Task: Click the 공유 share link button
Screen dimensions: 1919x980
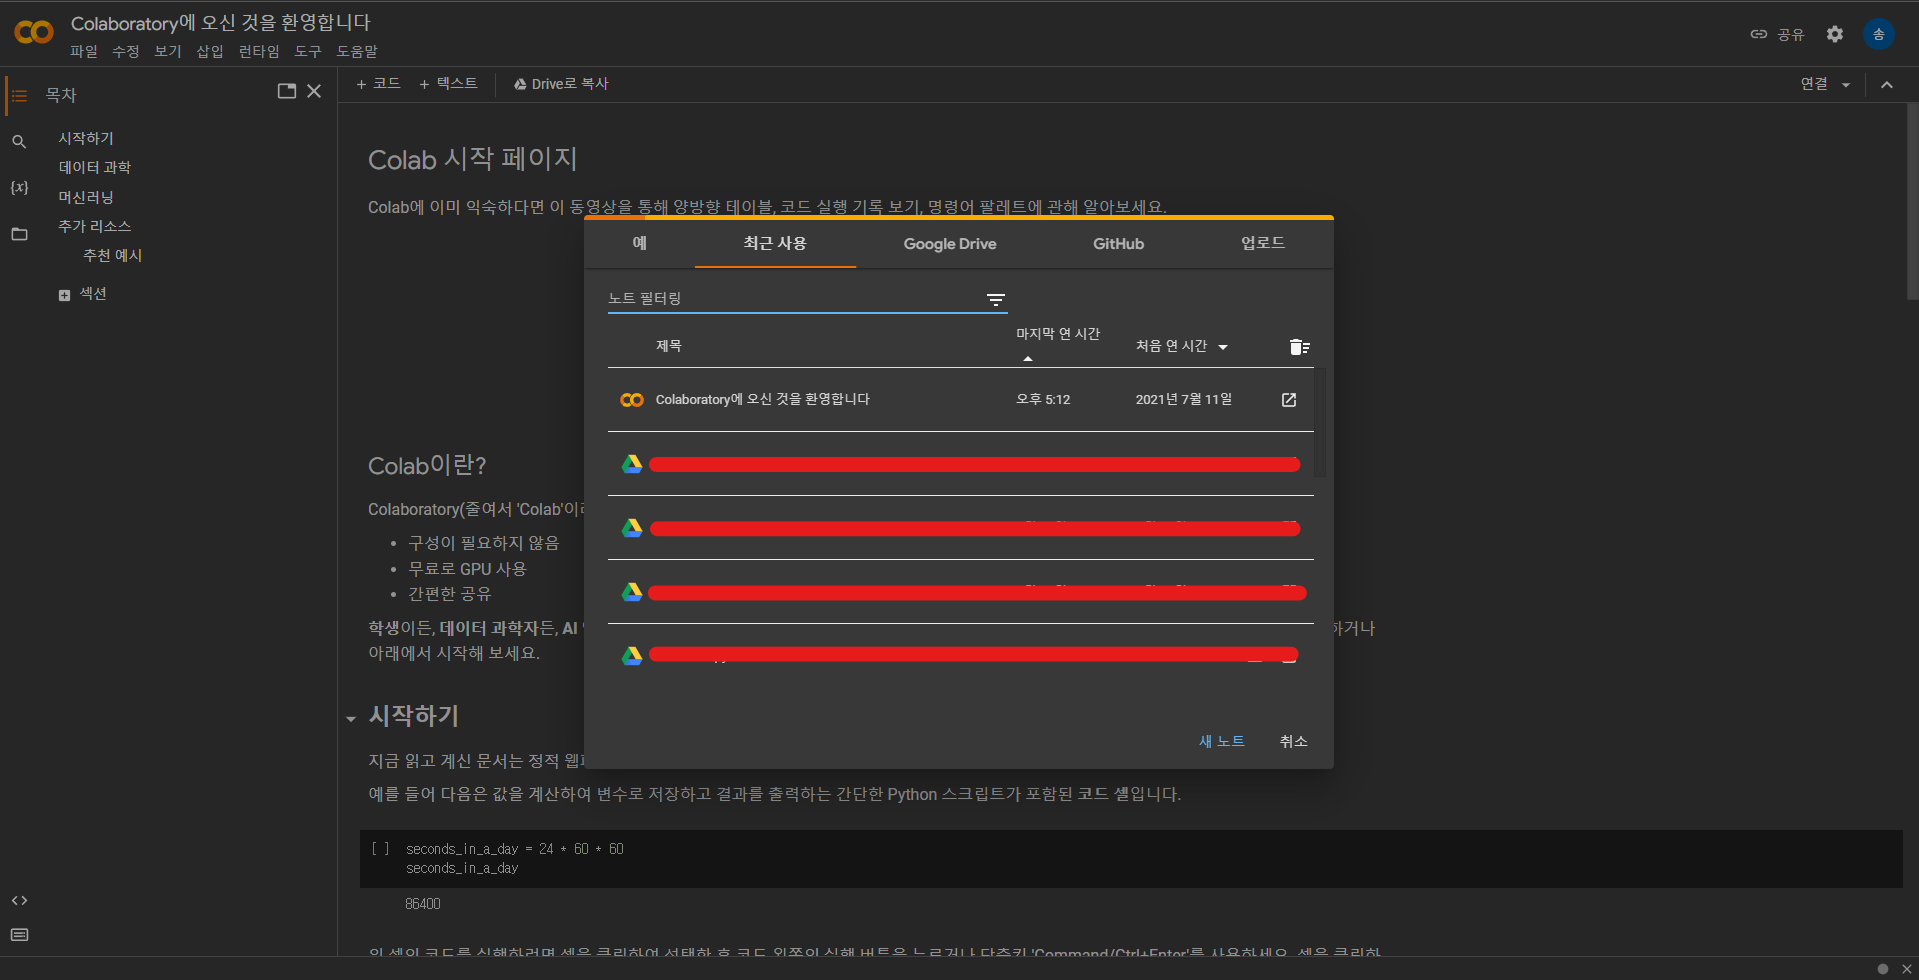Action: [x=1777, y=34]
